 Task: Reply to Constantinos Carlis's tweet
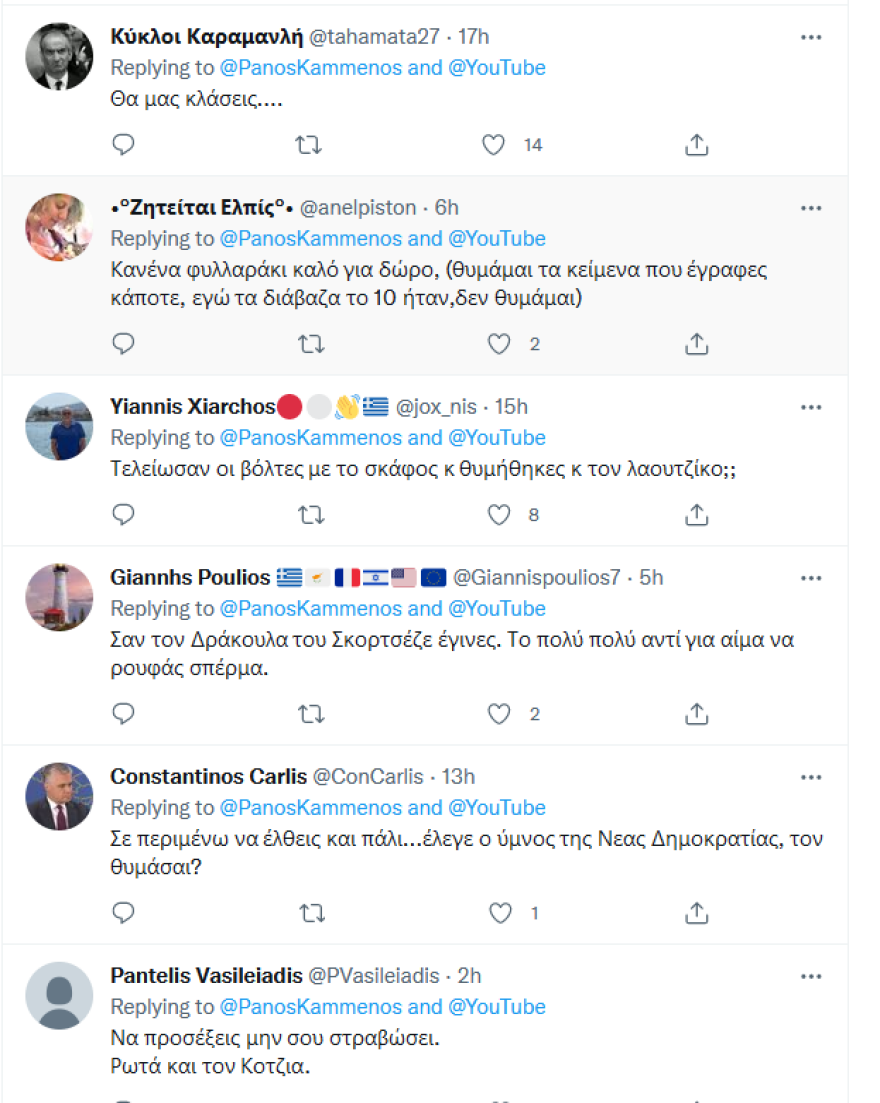point(123,912)
